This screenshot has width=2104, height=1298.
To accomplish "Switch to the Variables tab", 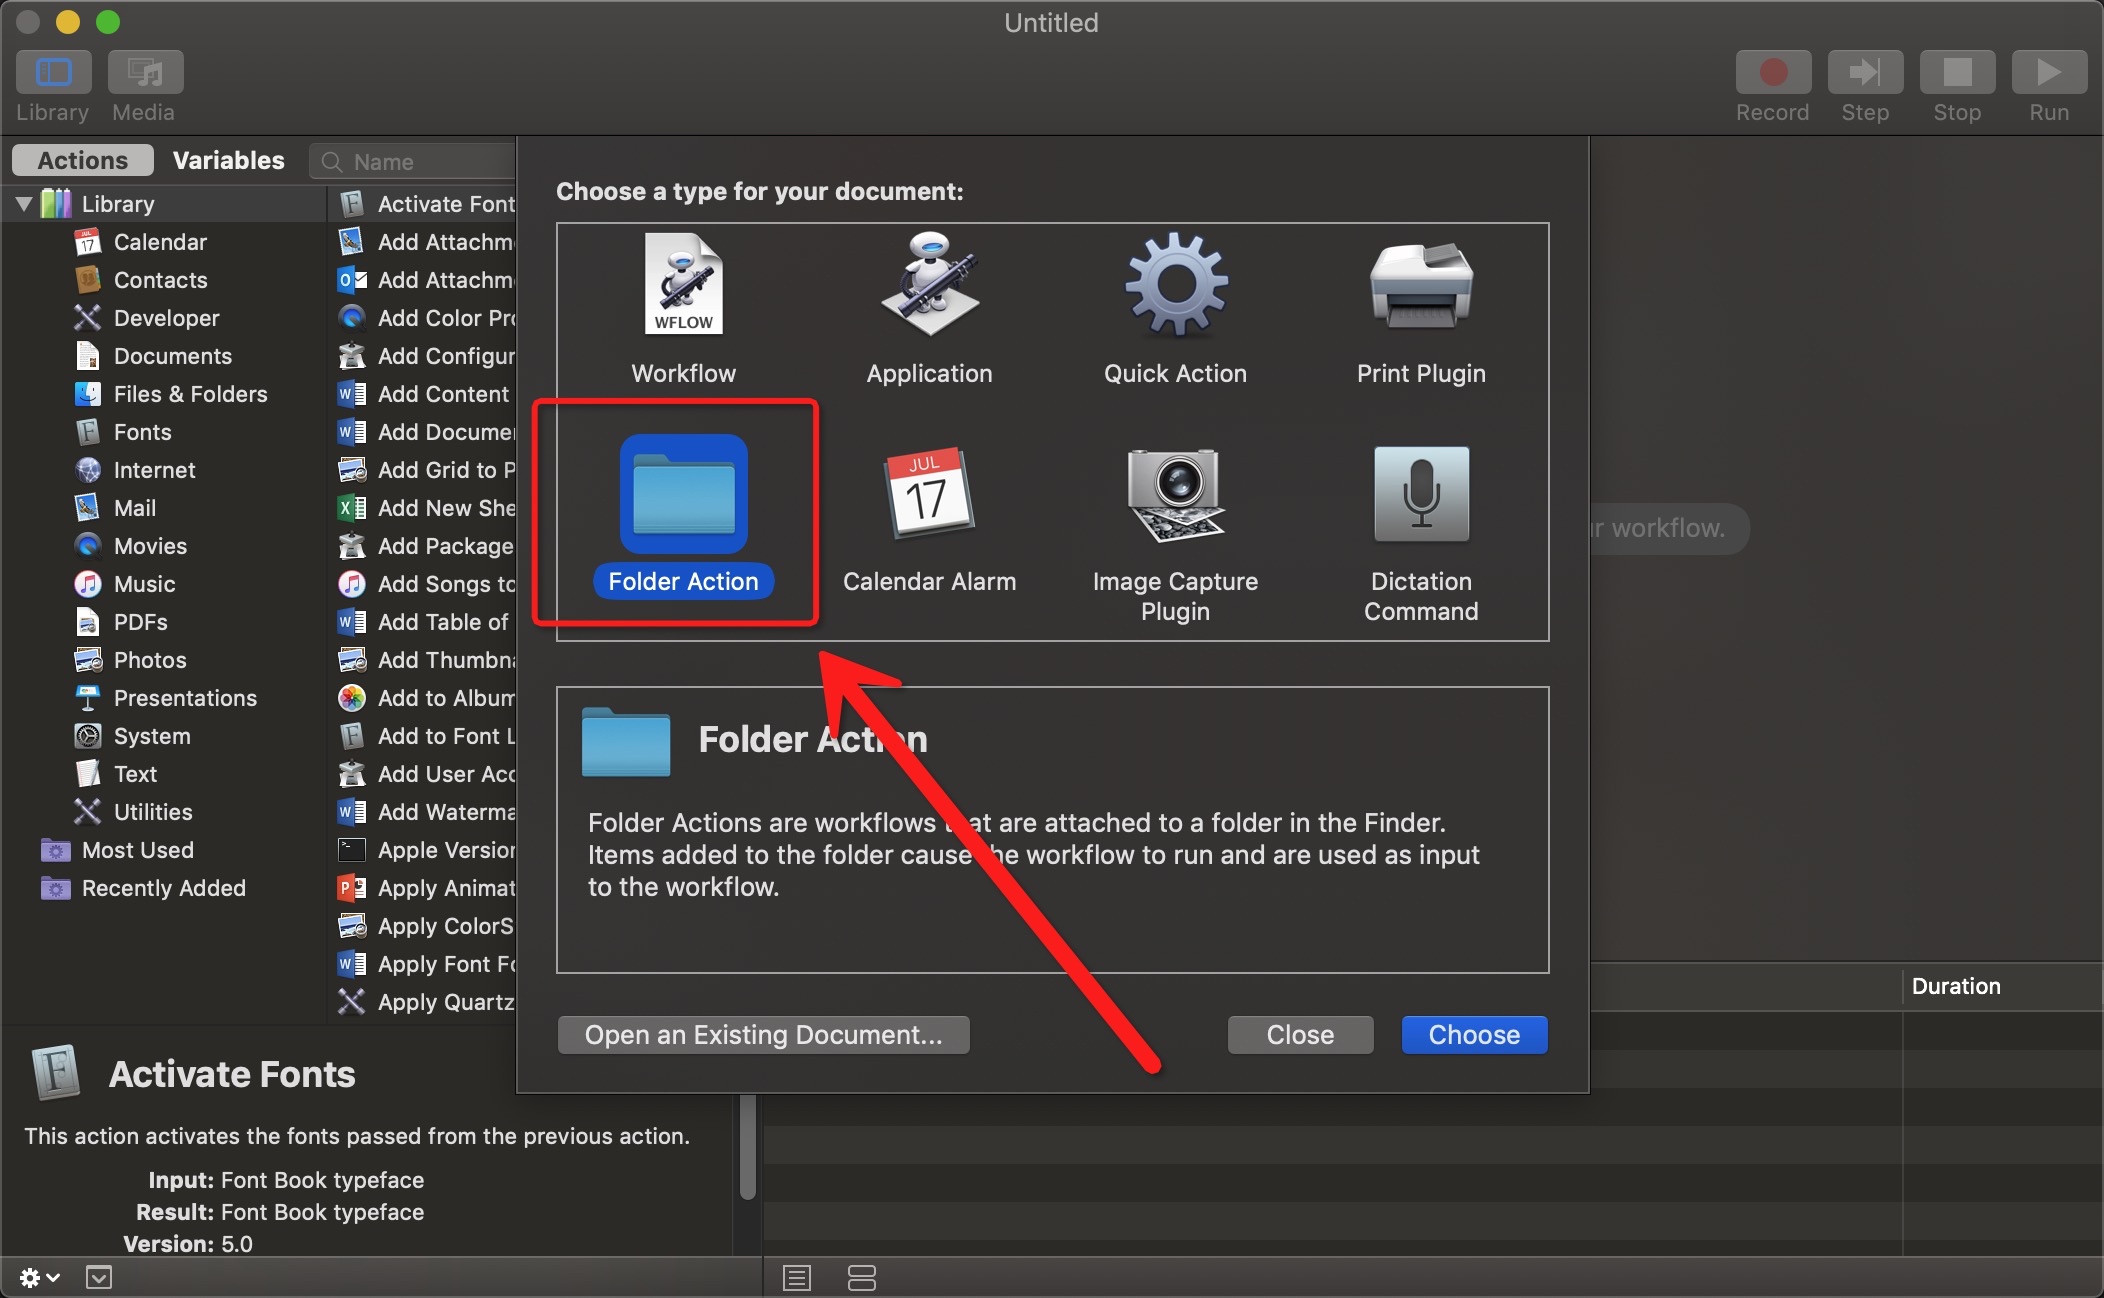I will [x=228, y=160].
